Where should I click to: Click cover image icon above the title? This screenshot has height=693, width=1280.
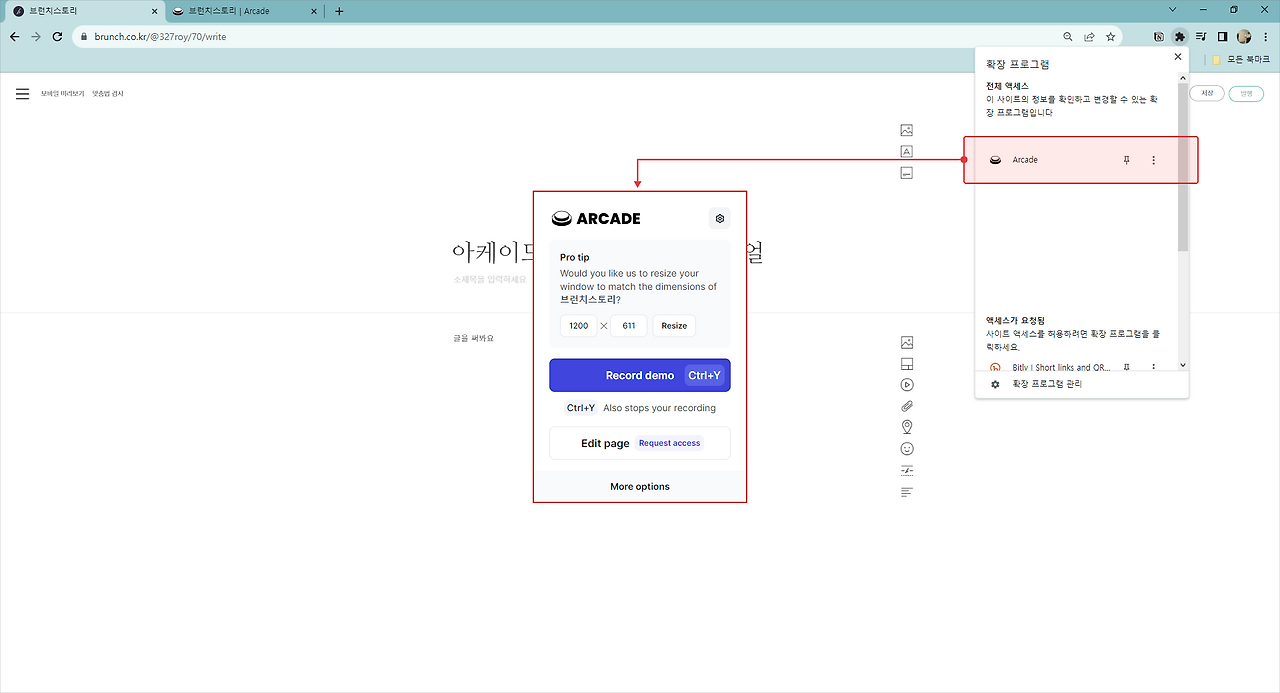pyautogui.click(x=907, y=130)
